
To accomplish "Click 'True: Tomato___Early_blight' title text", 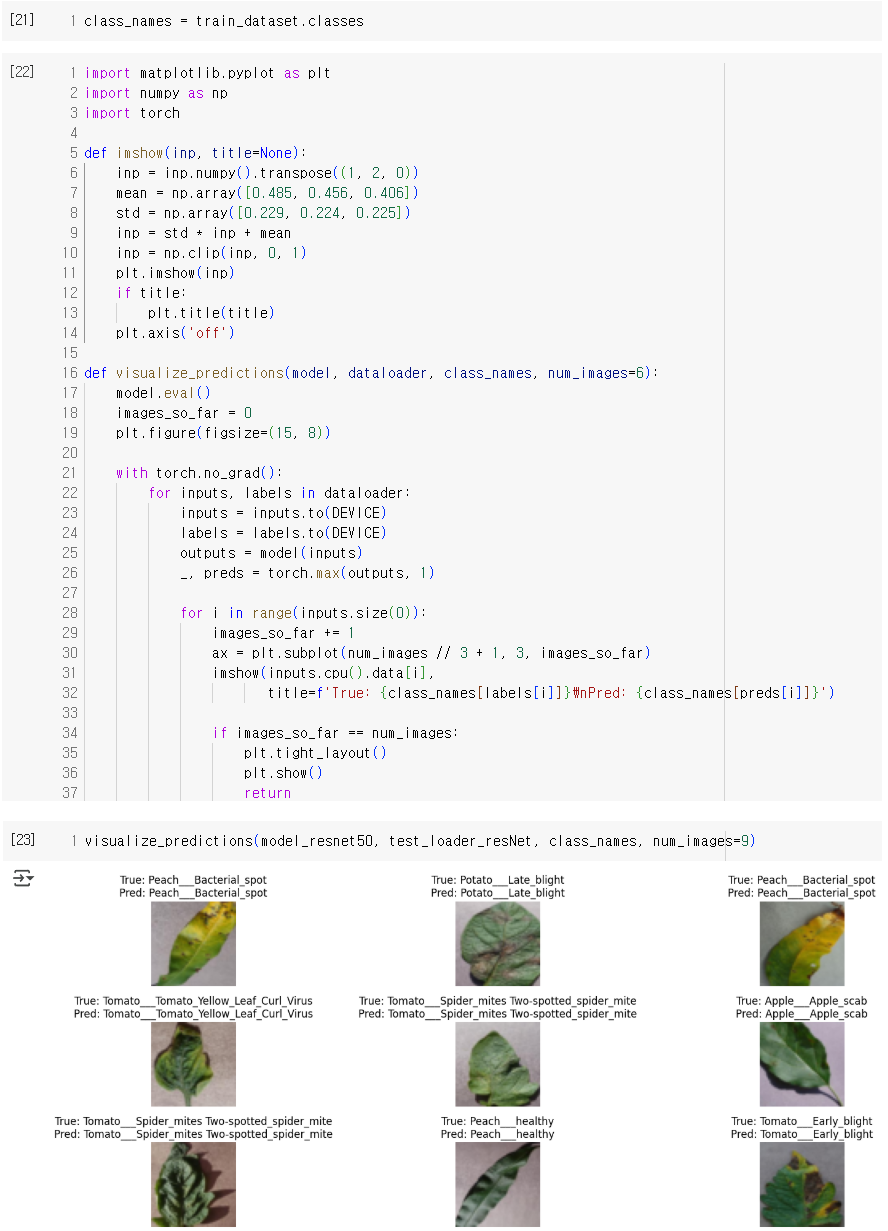I will [x=802, y=1121].
